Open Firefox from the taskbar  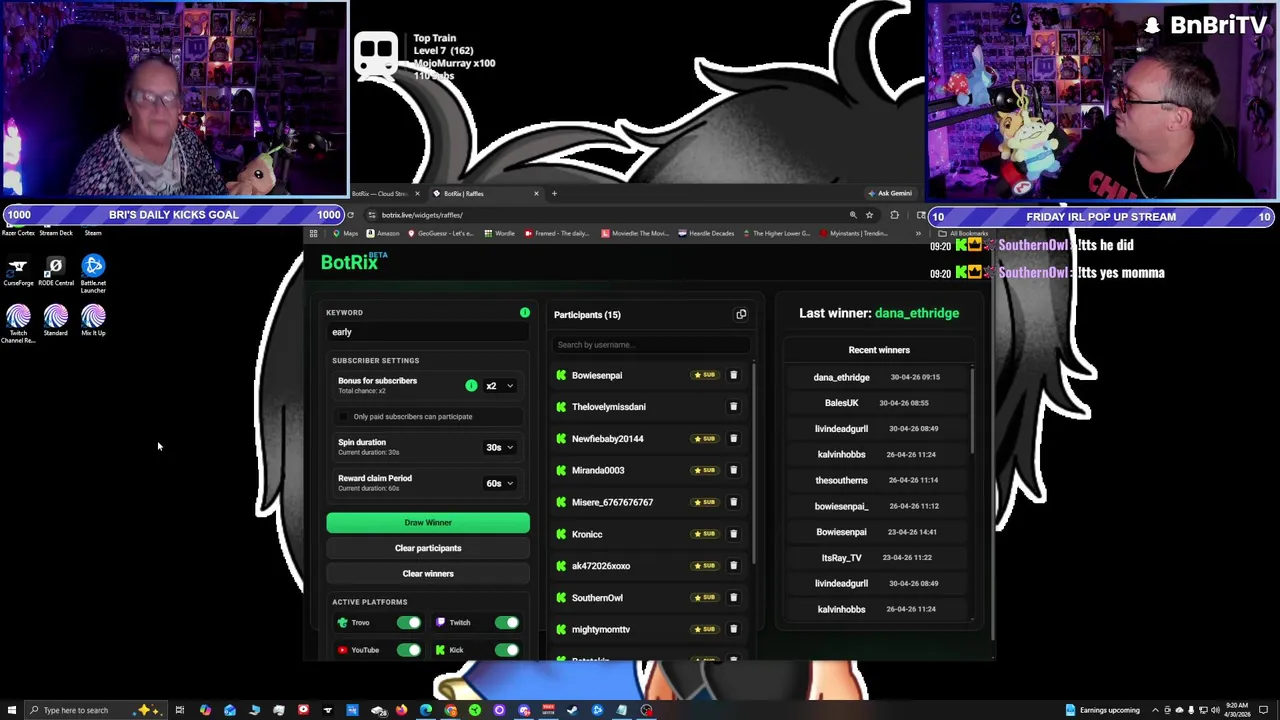(x=401, y=710)
